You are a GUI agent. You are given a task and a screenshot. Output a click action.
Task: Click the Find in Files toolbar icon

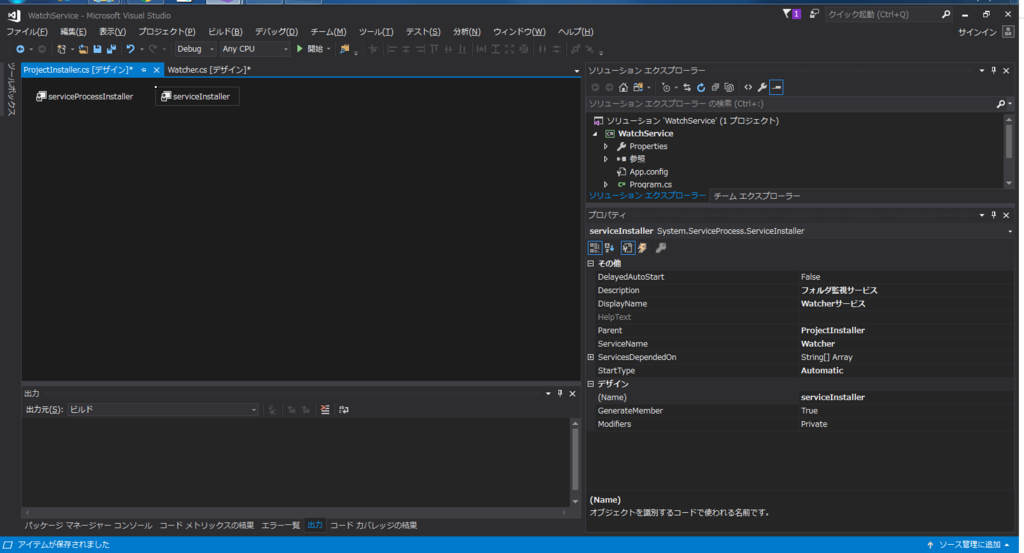pos(344,49)
